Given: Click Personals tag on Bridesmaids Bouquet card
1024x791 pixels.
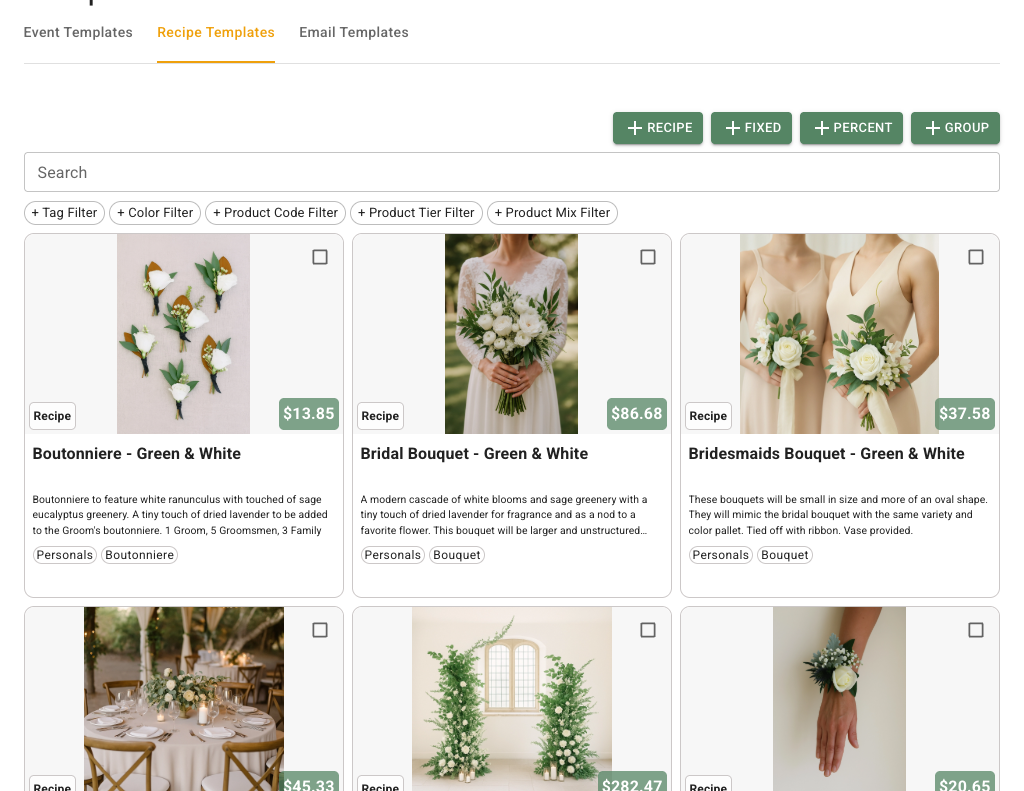Looking at the screenshot, I should click(720, 555).
